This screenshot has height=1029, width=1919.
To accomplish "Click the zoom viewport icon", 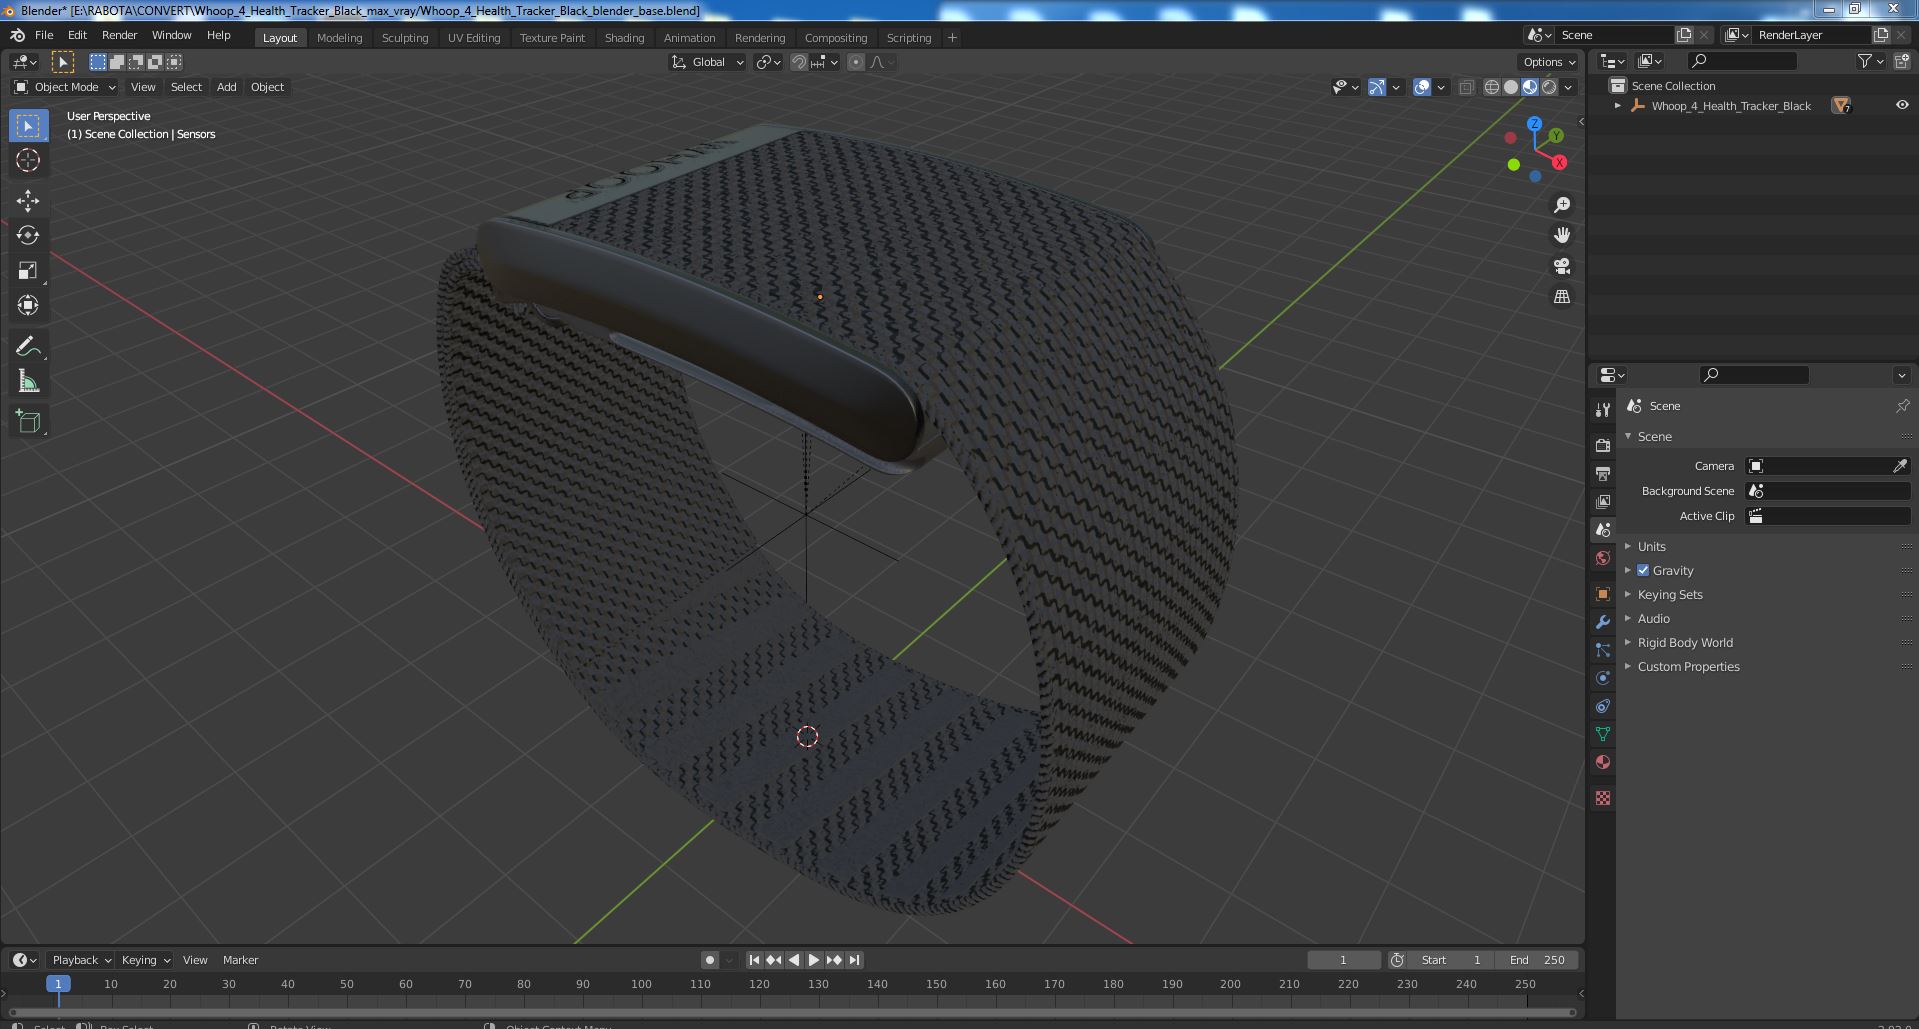I will (x=1561, y=205).
